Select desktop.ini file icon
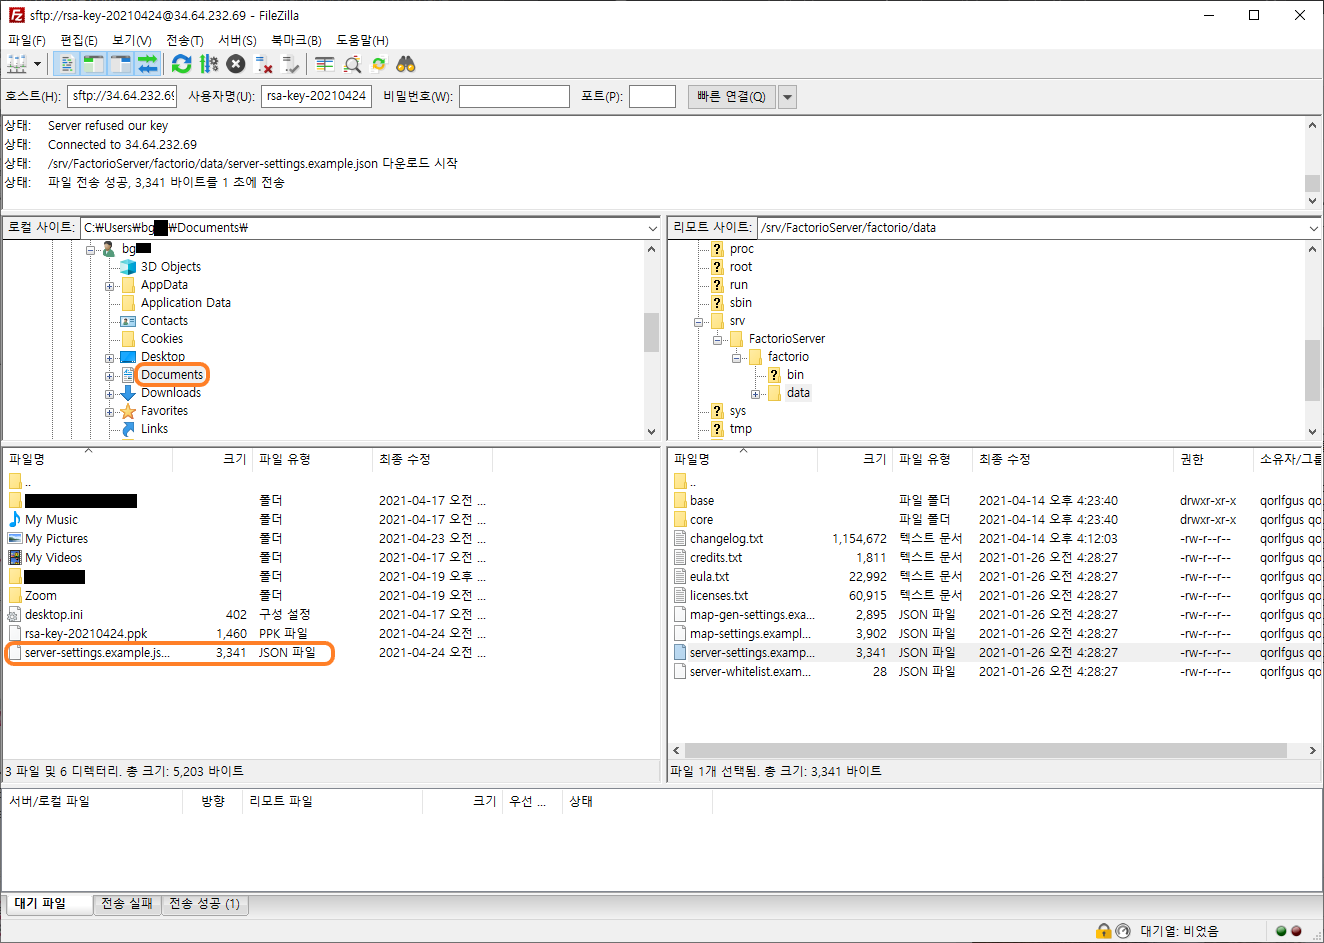Screen dimensions: 1324x943 tap(14, 615)
